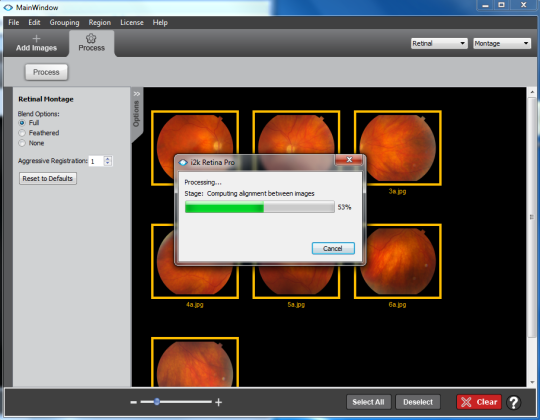This screenshot has width=540, height=420.
Task: Cancel the processing dialog
Action: pos(333,248)
